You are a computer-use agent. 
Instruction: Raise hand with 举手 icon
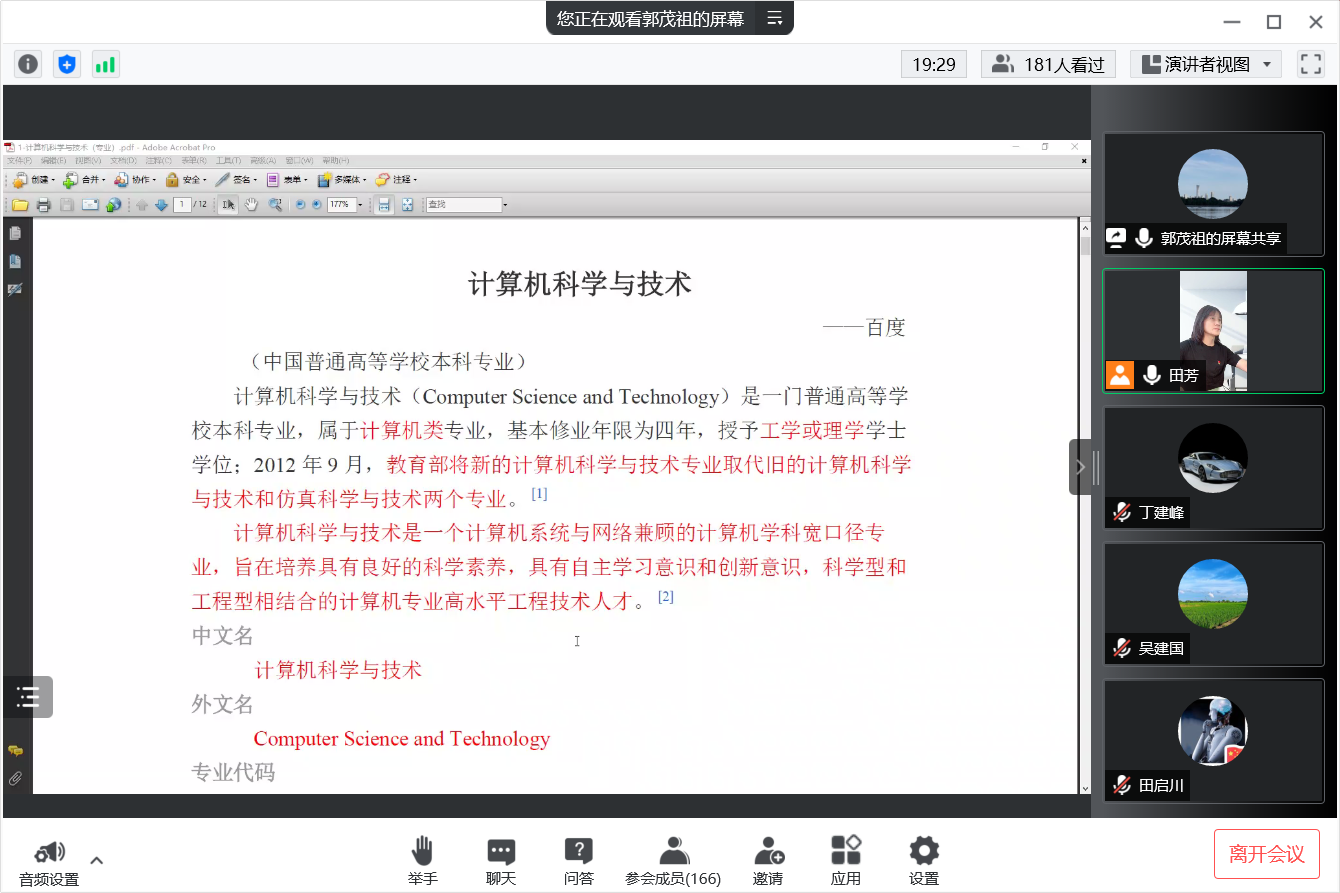click(422, 861)
